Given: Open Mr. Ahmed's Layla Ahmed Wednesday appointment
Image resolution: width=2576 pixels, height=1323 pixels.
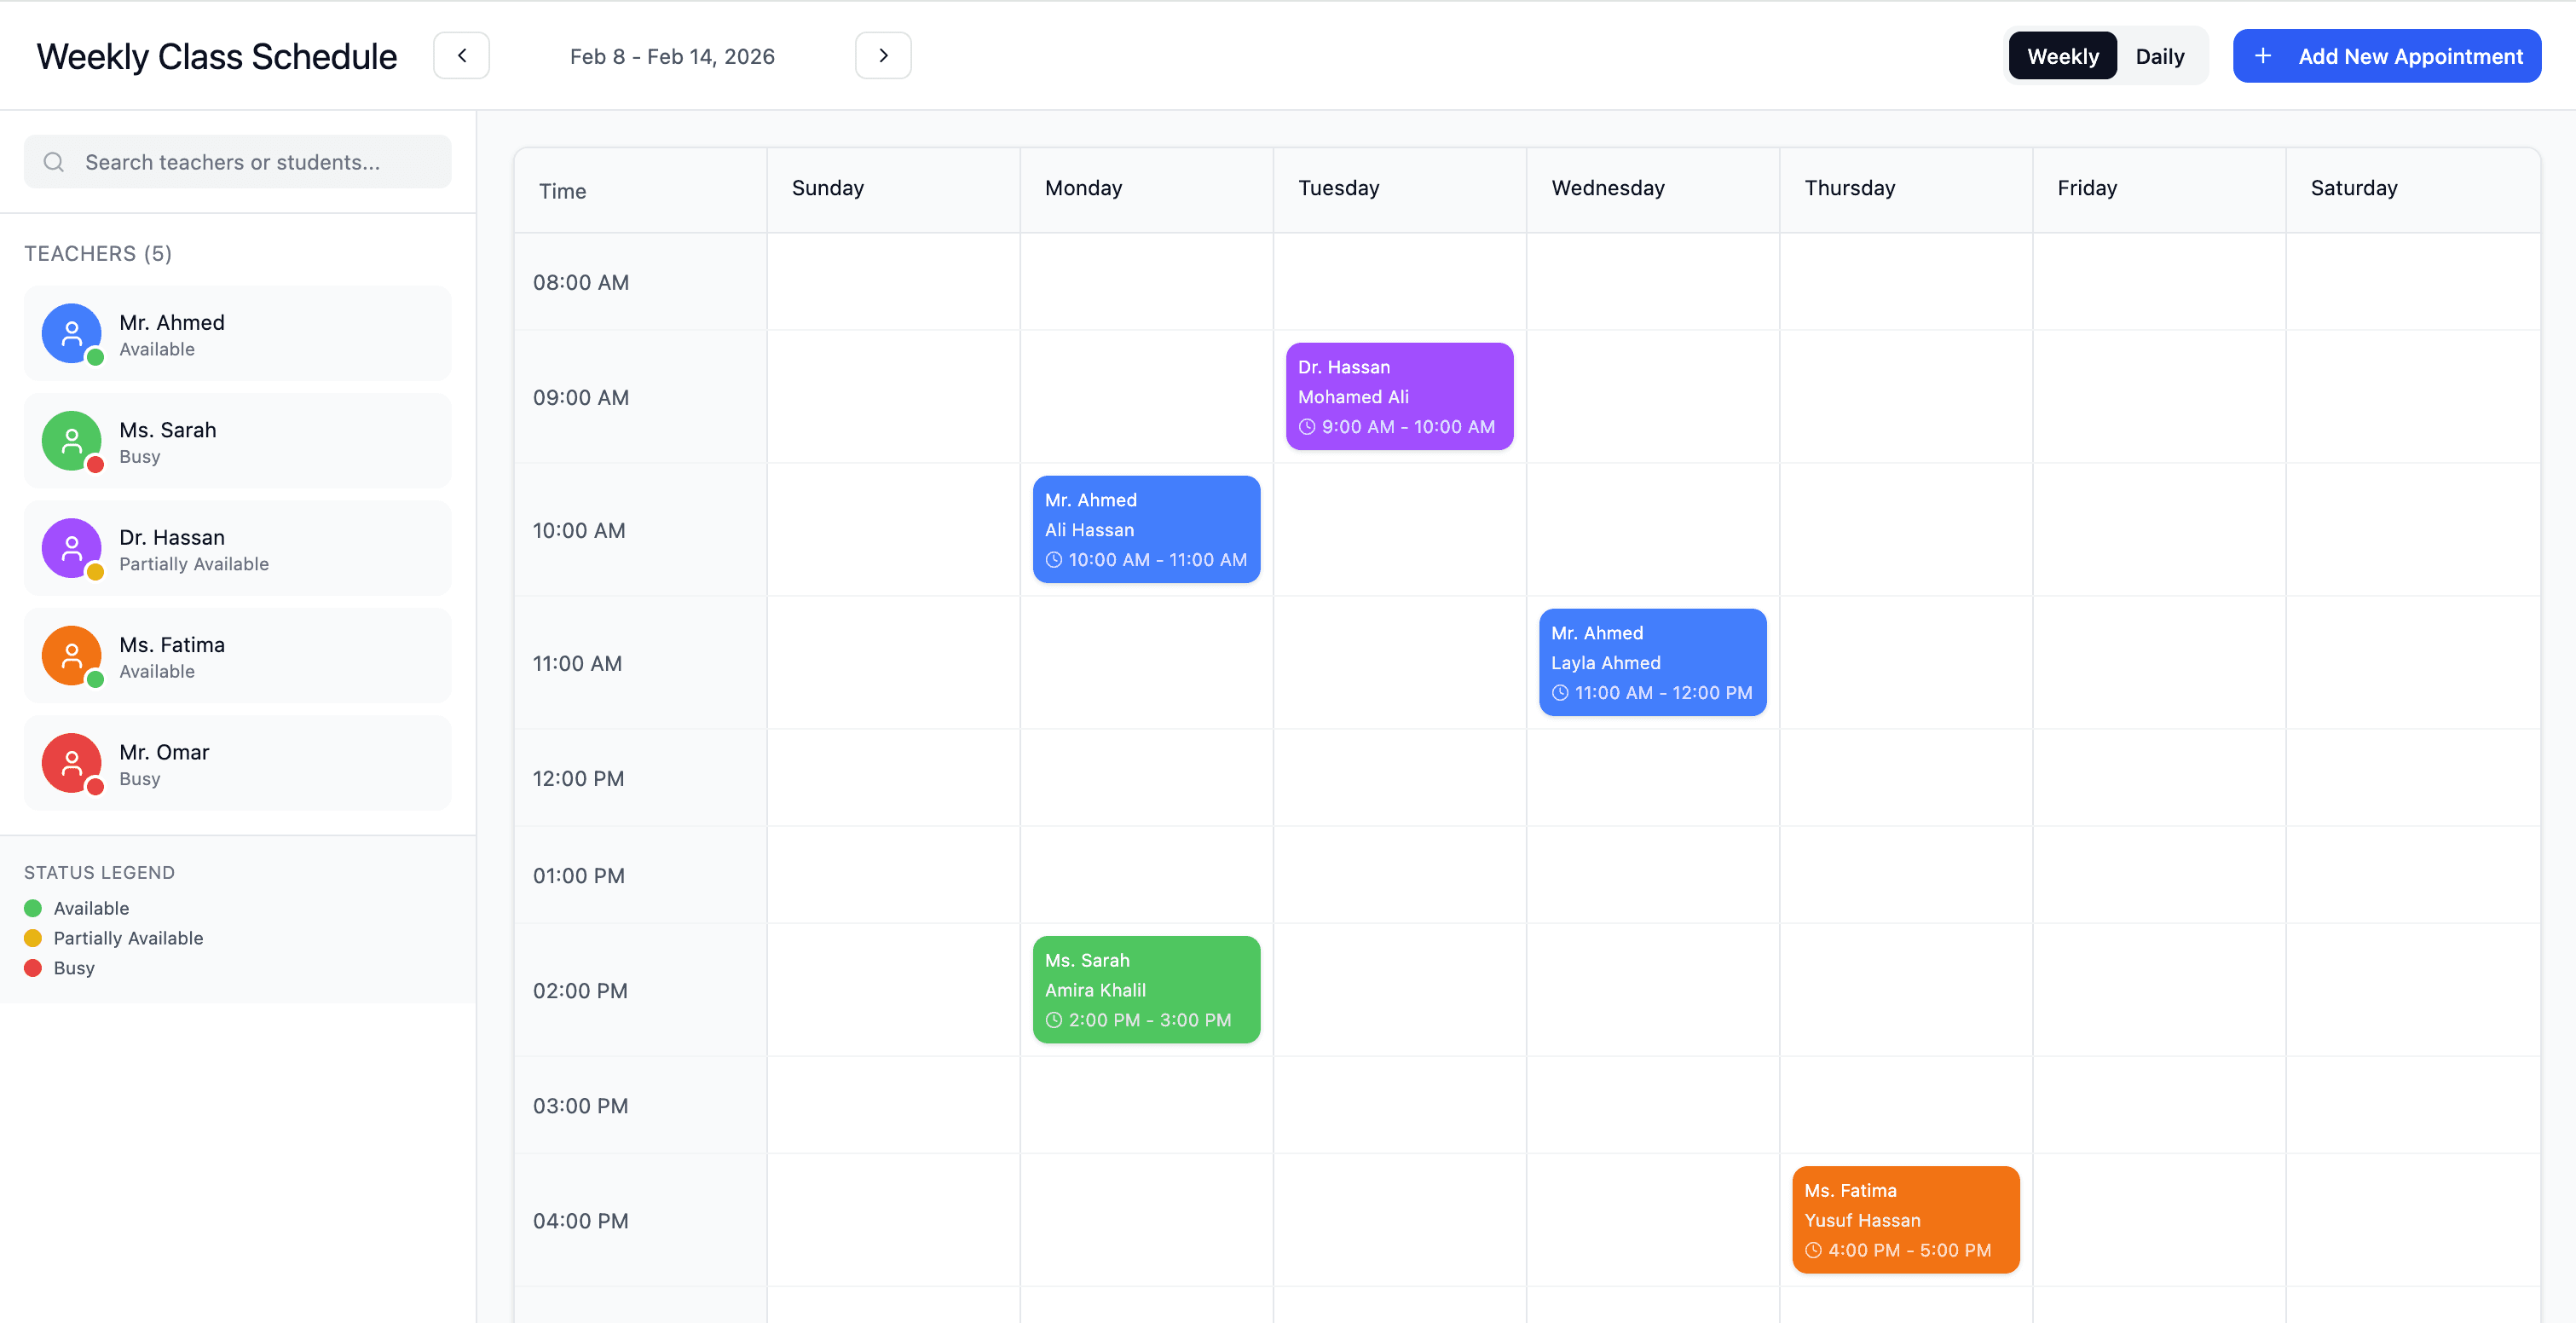Looking at the screenshot, I should point(1652,663).
